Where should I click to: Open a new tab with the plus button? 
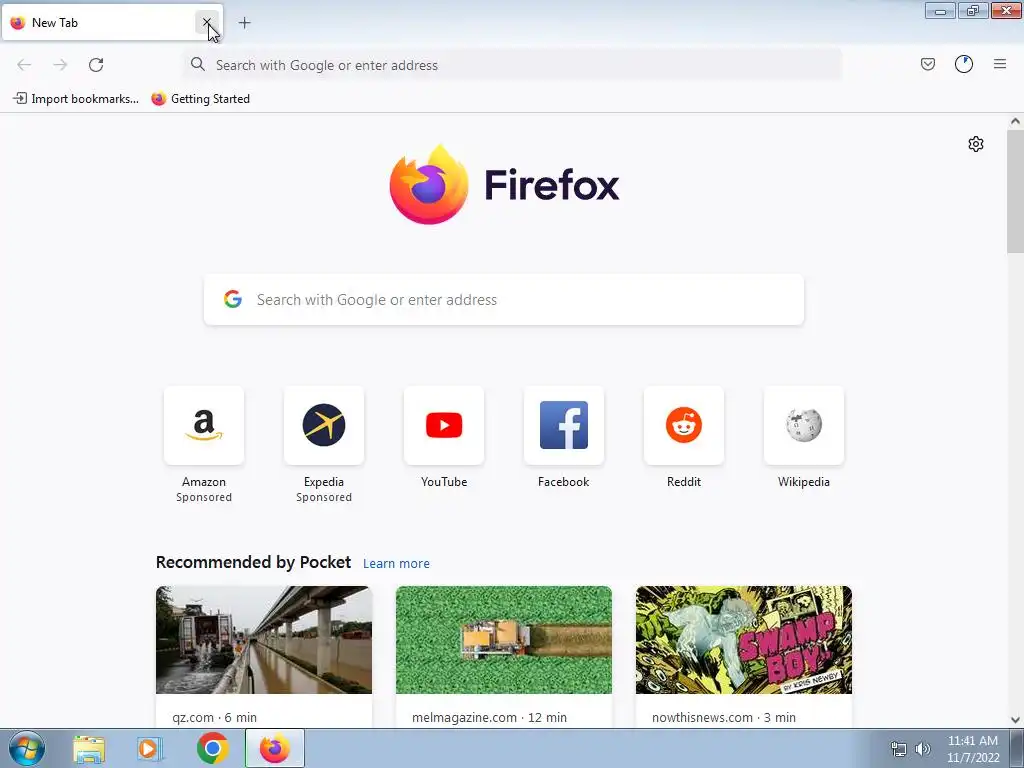coord(244,23)
